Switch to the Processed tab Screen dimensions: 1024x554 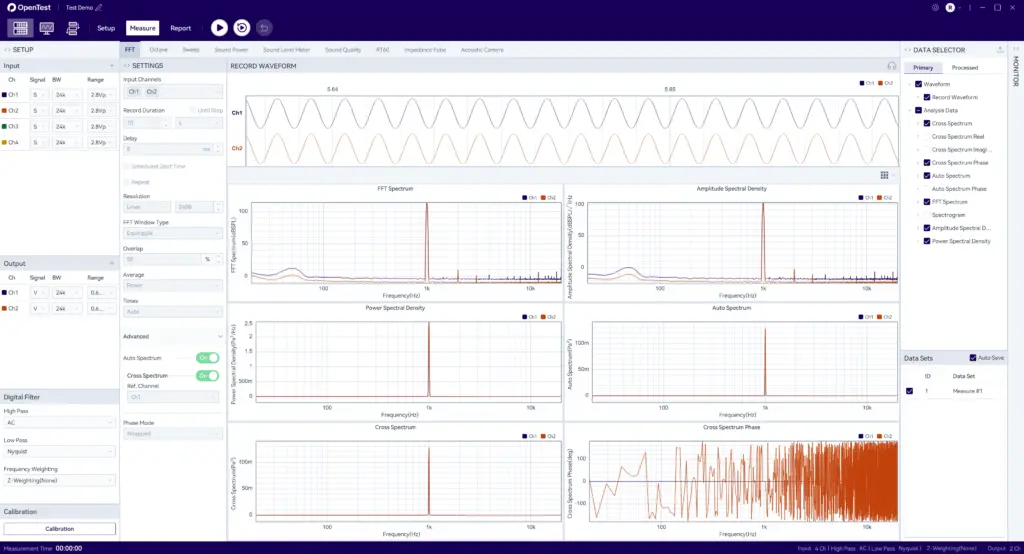pyautogui.click(x=965, y=68)
